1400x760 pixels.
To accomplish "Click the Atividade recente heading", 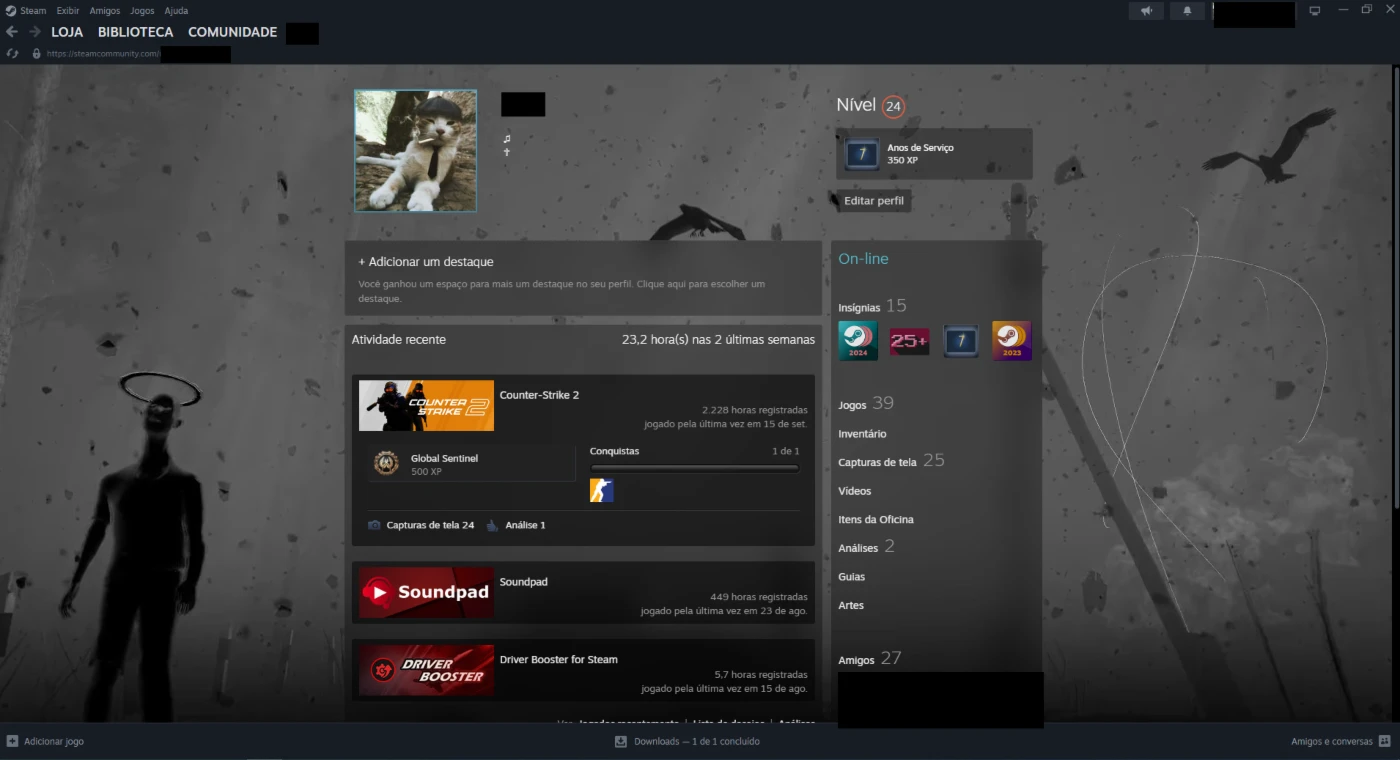I will tap(399, 340).
